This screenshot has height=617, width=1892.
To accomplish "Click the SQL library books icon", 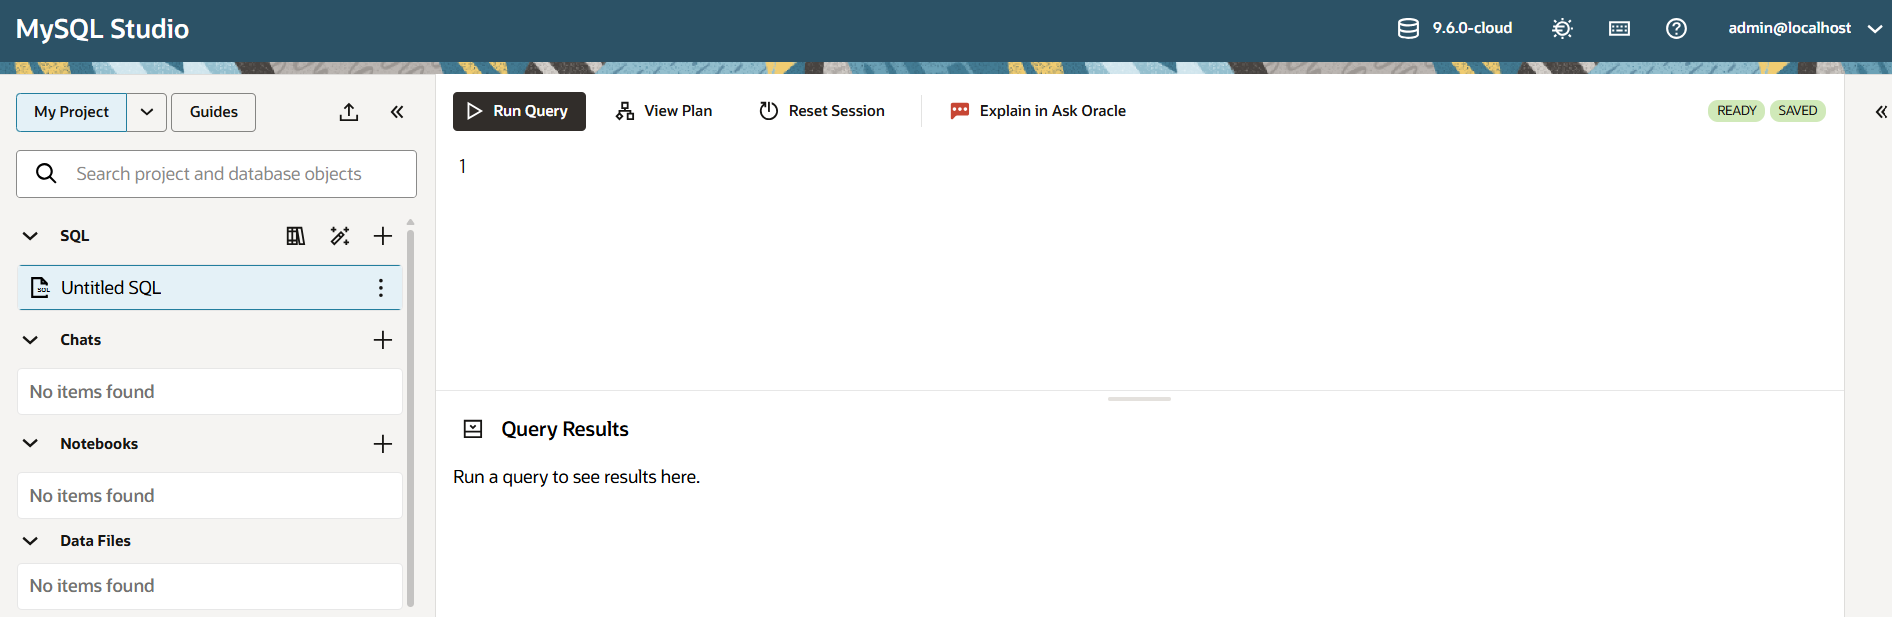I will 295,236.
